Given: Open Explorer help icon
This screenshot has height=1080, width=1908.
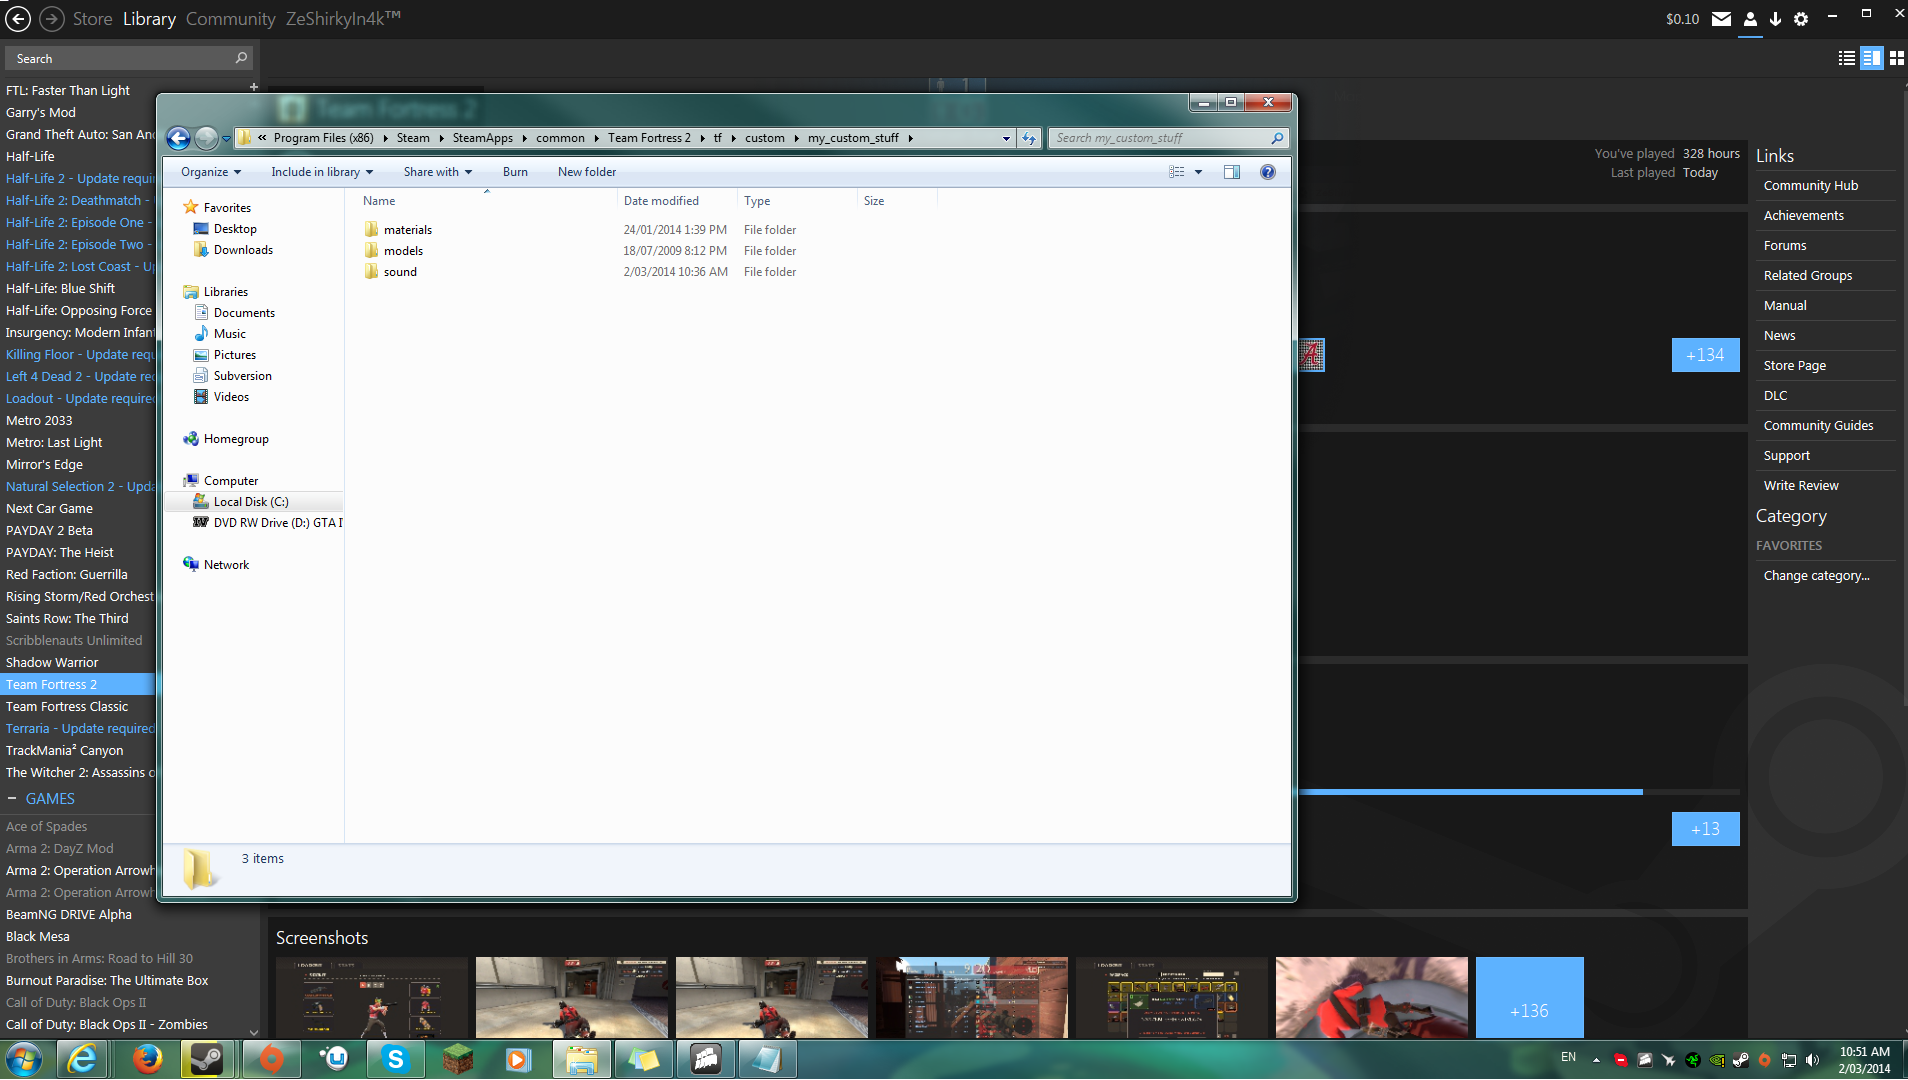Looking at the screenshot, I should [1268, 172].
